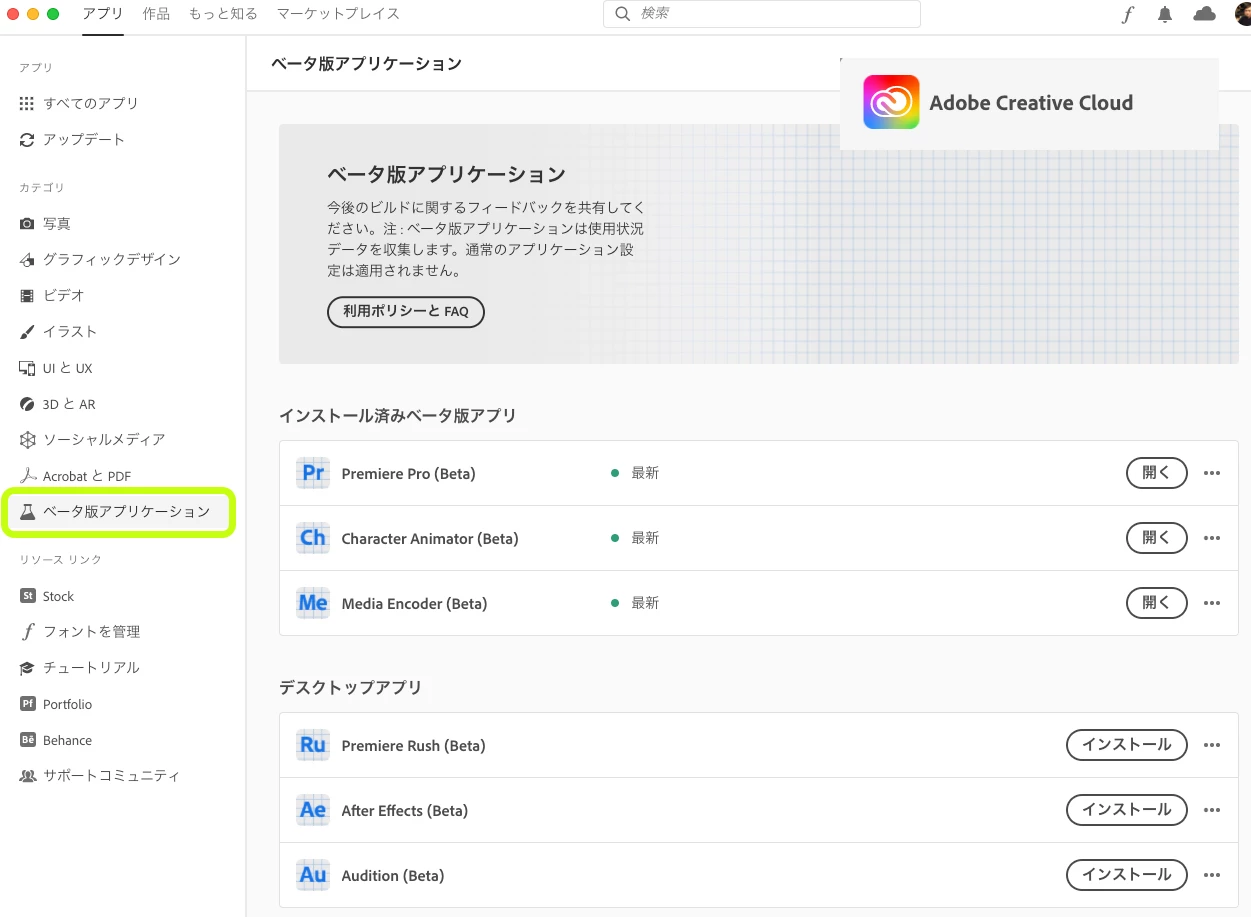Click the ソーシャルメディア sidebar icon

[27, 440]
